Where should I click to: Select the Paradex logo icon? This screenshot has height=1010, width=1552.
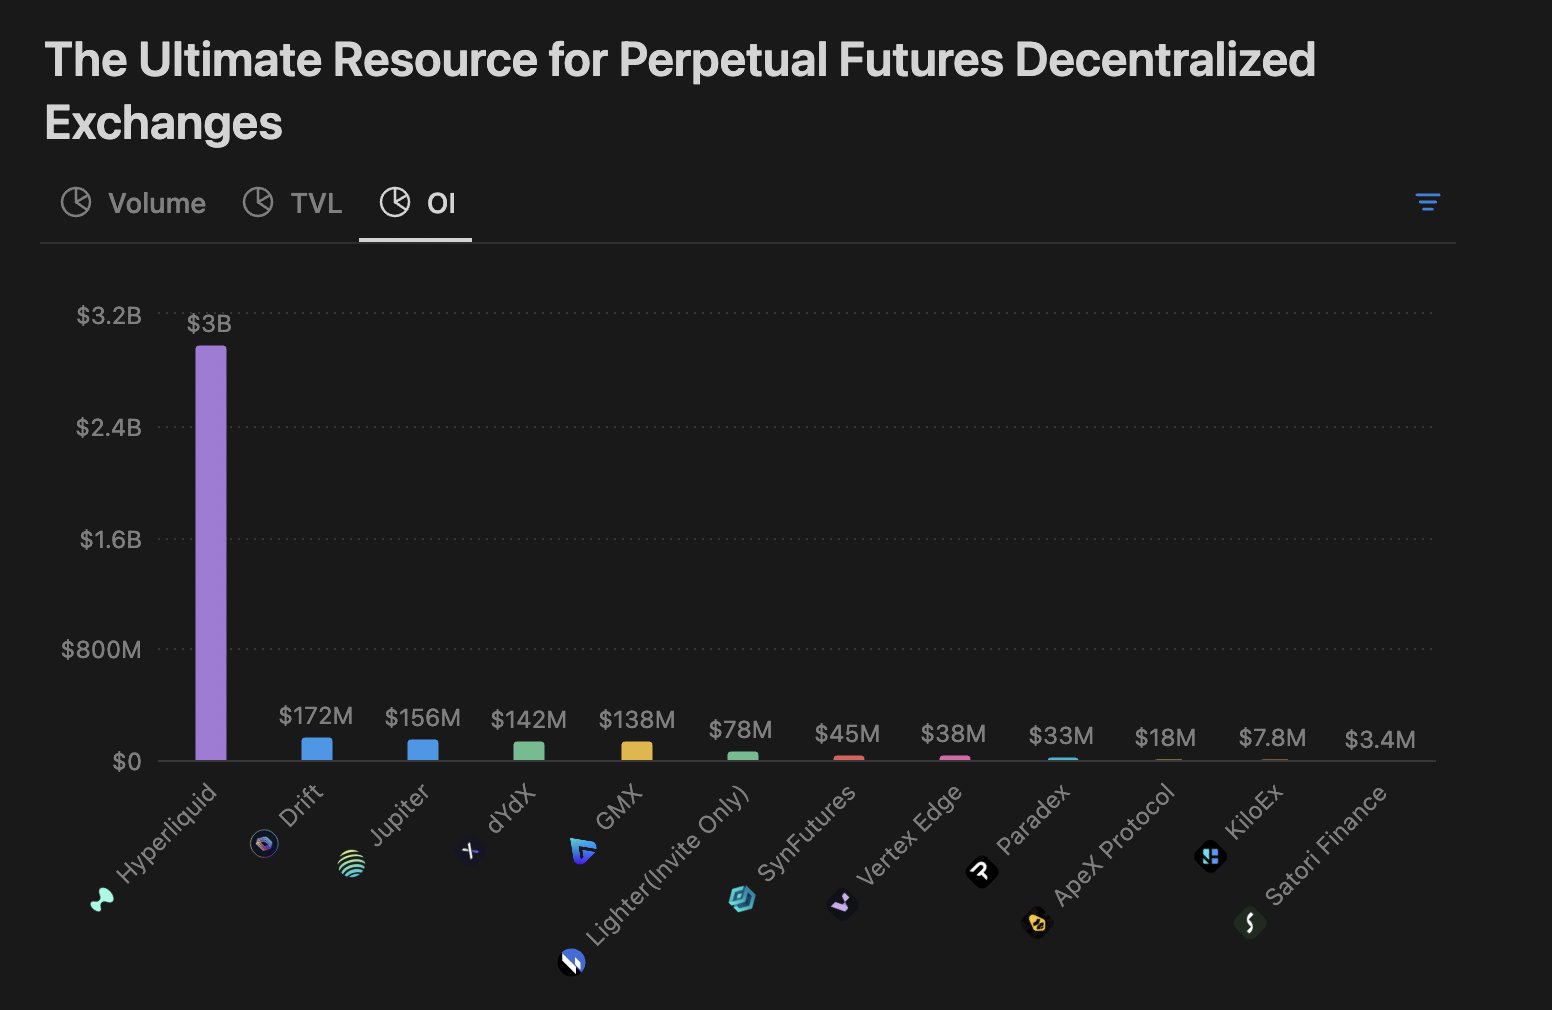pyautogui.click(x=981, y=872)
